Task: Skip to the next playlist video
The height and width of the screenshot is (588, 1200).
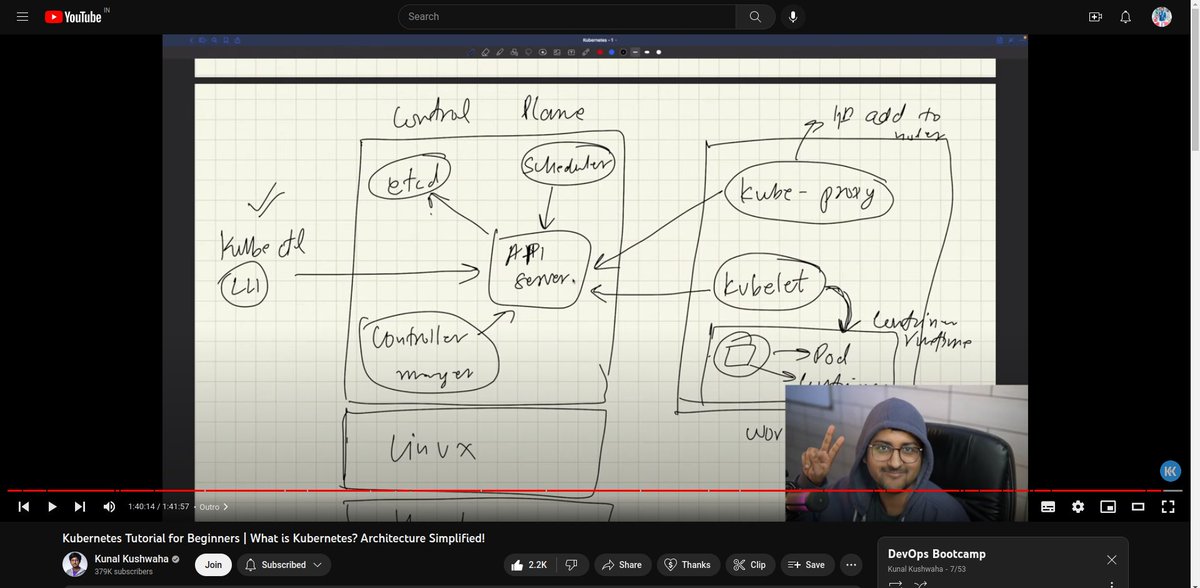Action: click(x=80, y=507)
